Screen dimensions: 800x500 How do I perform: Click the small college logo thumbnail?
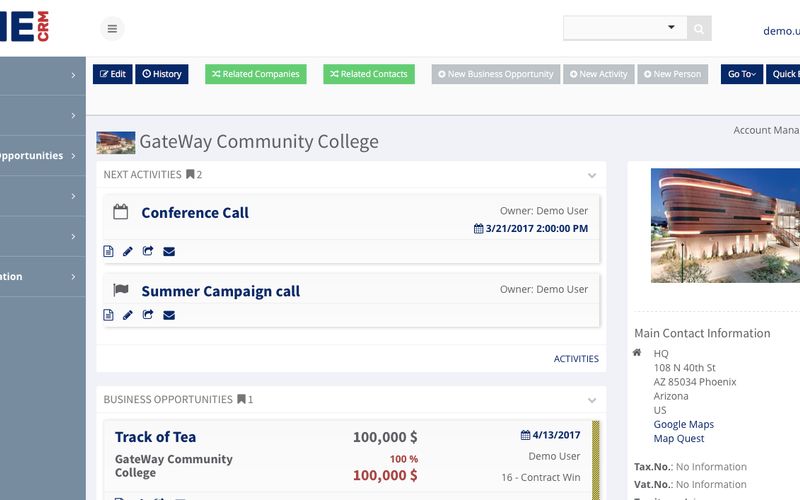point(116,143)
